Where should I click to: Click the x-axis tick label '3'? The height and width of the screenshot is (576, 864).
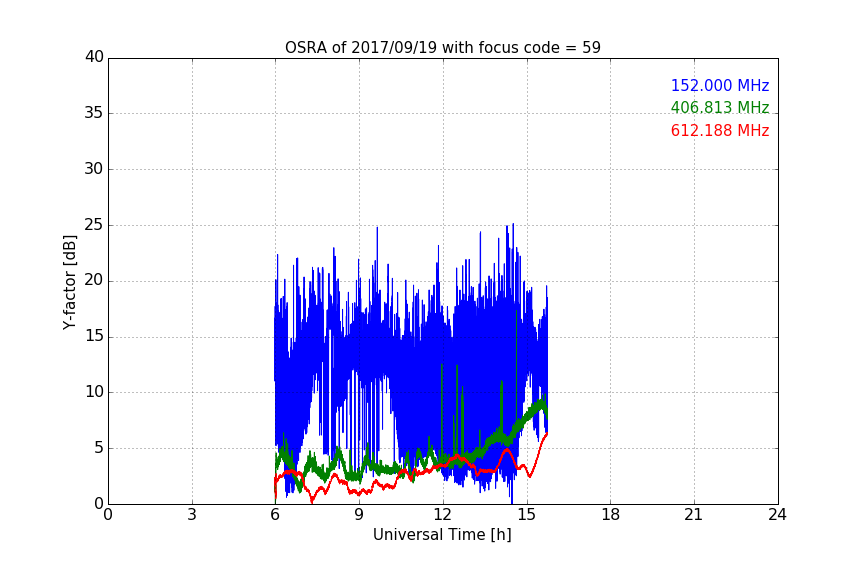(x=192, y=515)
